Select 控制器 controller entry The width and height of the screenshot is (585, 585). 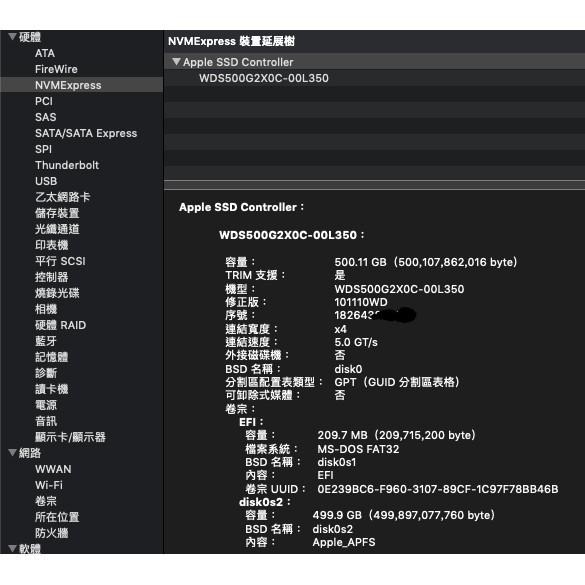pyautogui.click(x=51, y=277)
